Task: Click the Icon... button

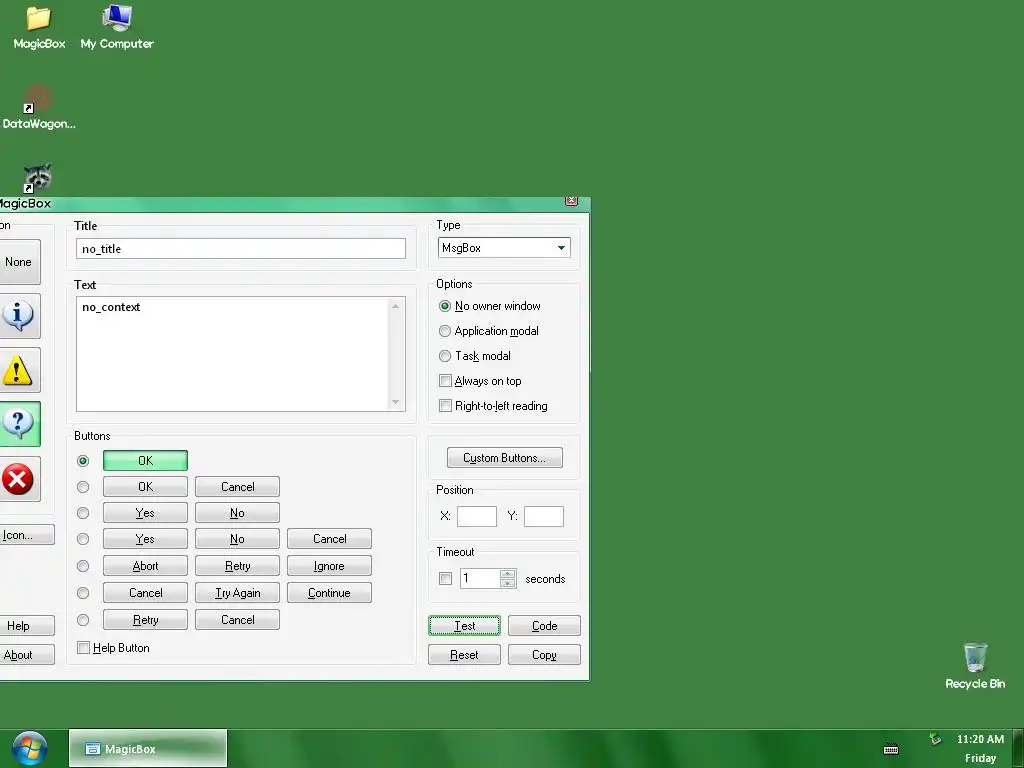Action: 26,535
